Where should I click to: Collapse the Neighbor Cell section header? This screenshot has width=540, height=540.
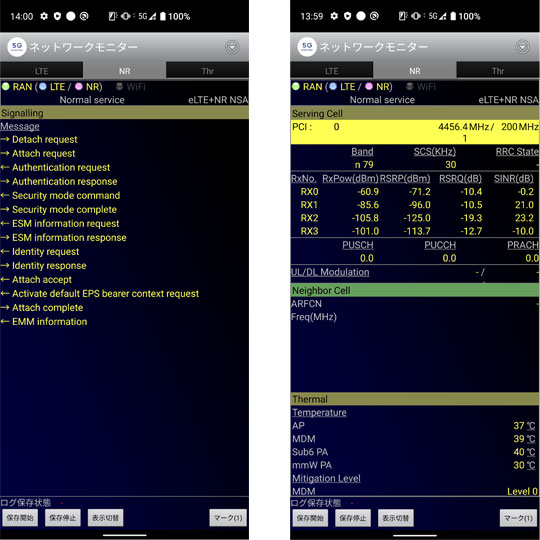tap(415, 290)
